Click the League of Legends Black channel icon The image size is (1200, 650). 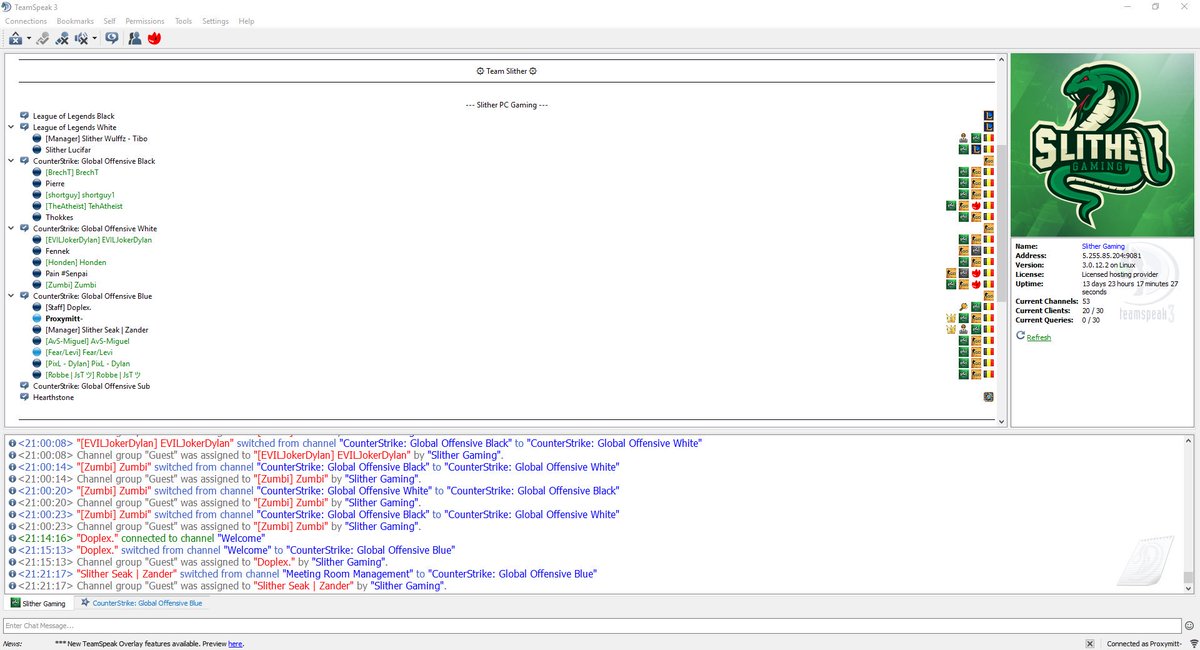25,116
